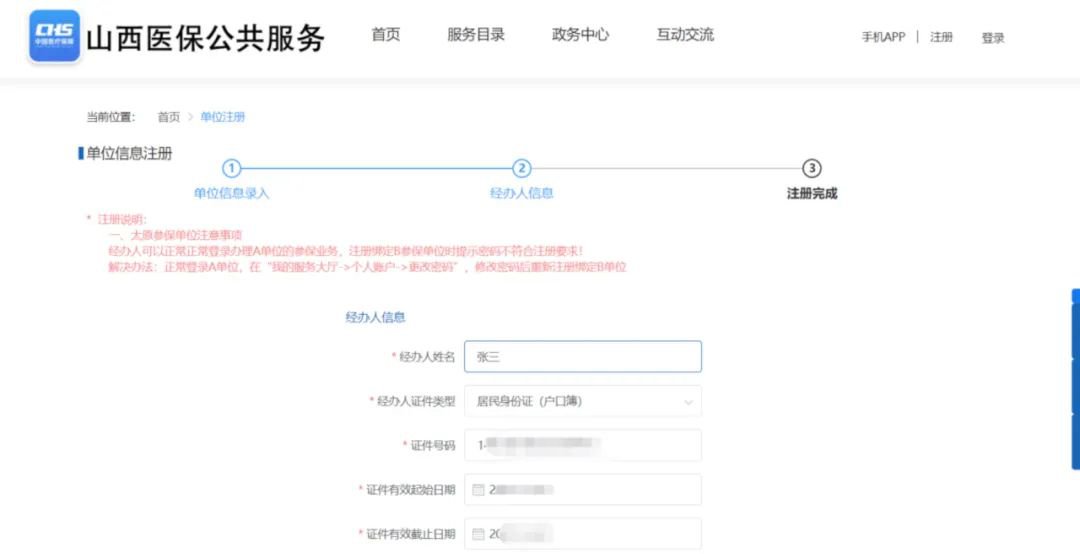Click the 证件有效截止日期 date field
The width and height of the screenshot is (1080, 554).
pos(583,534)
